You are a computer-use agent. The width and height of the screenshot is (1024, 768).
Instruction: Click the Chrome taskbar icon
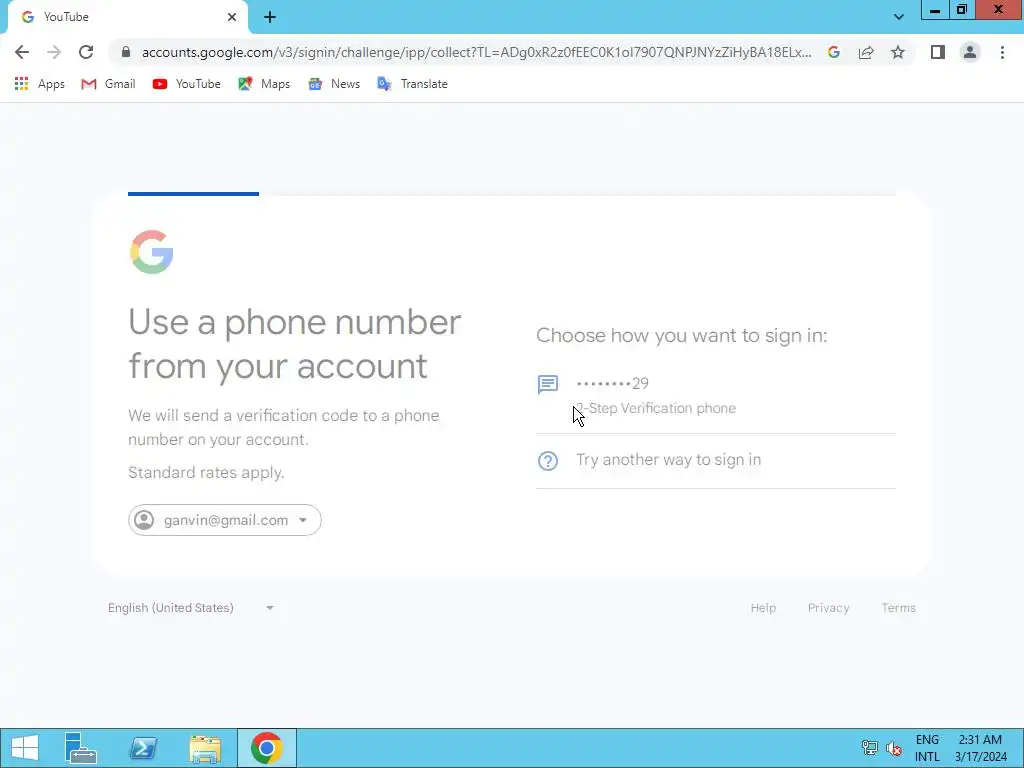click(266, 748)
